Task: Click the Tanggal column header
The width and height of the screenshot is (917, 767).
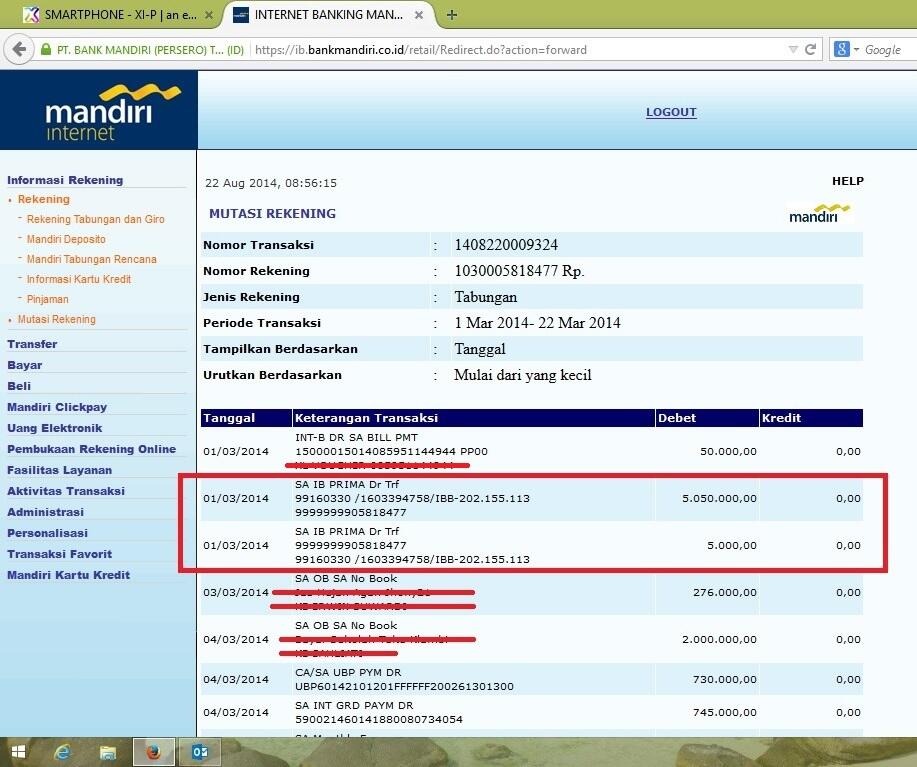Action: click(x=246, y=418)
